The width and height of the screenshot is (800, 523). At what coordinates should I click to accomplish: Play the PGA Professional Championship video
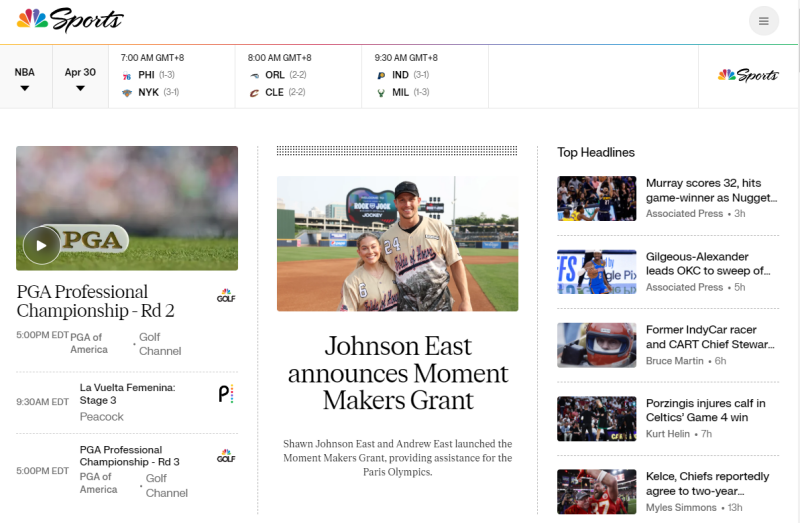click(41, 244)
